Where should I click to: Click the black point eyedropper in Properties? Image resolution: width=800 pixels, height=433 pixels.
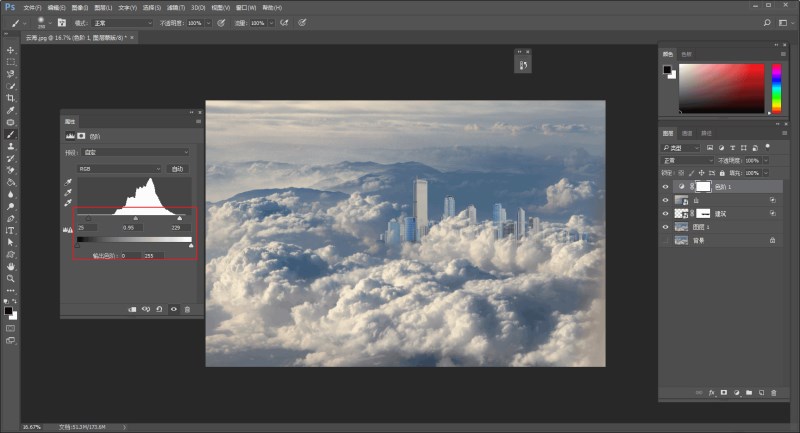tap(68, 182)
